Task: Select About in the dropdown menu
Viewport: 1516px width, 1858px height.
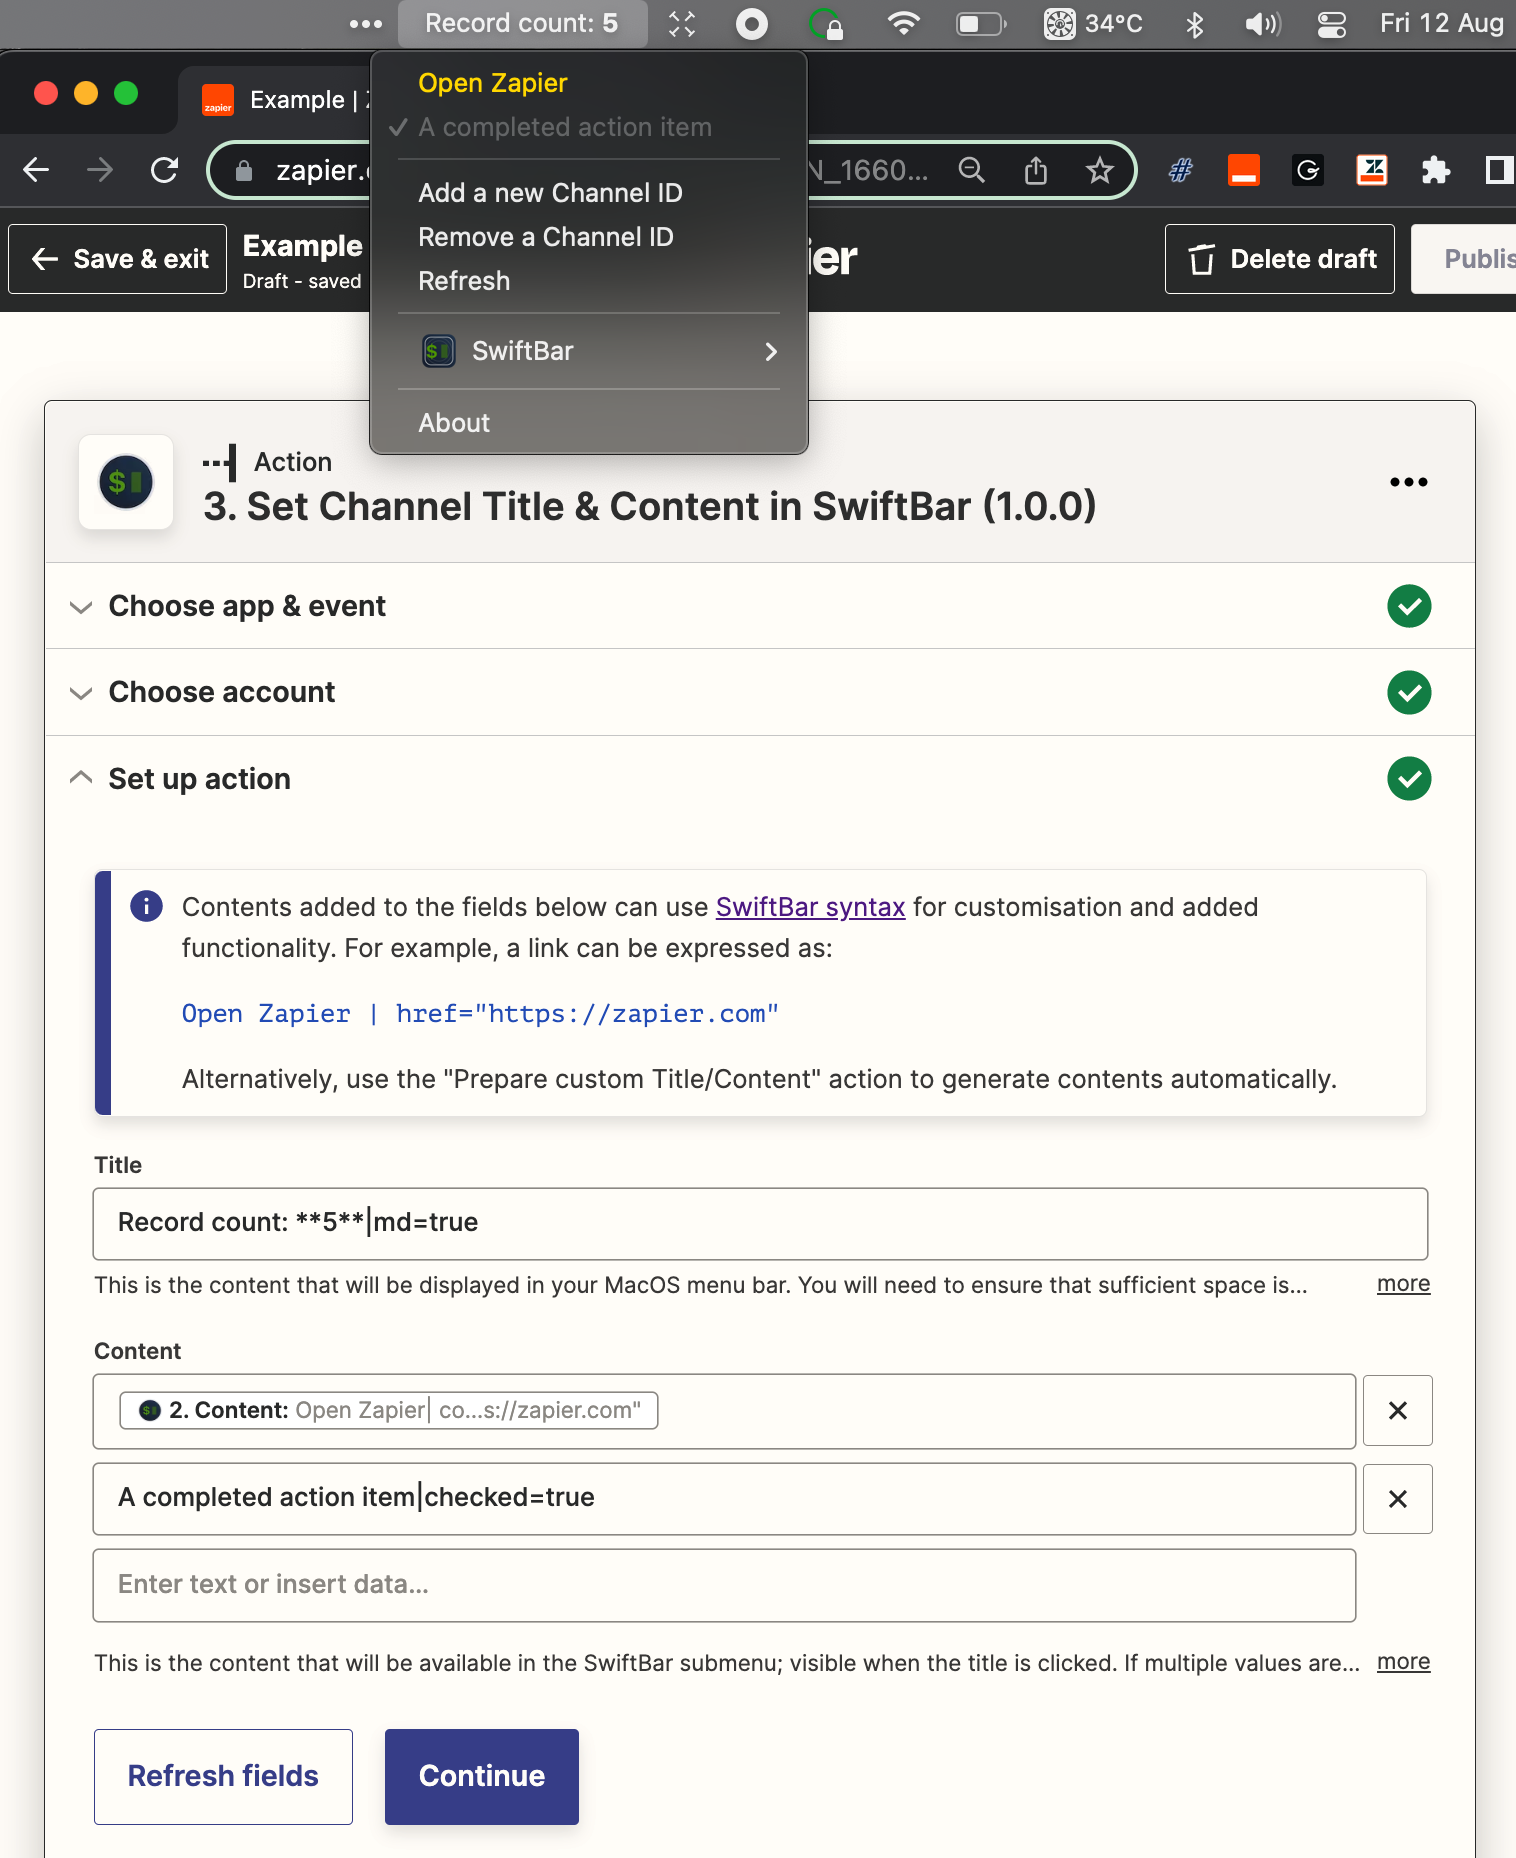Action: (454, 423)
